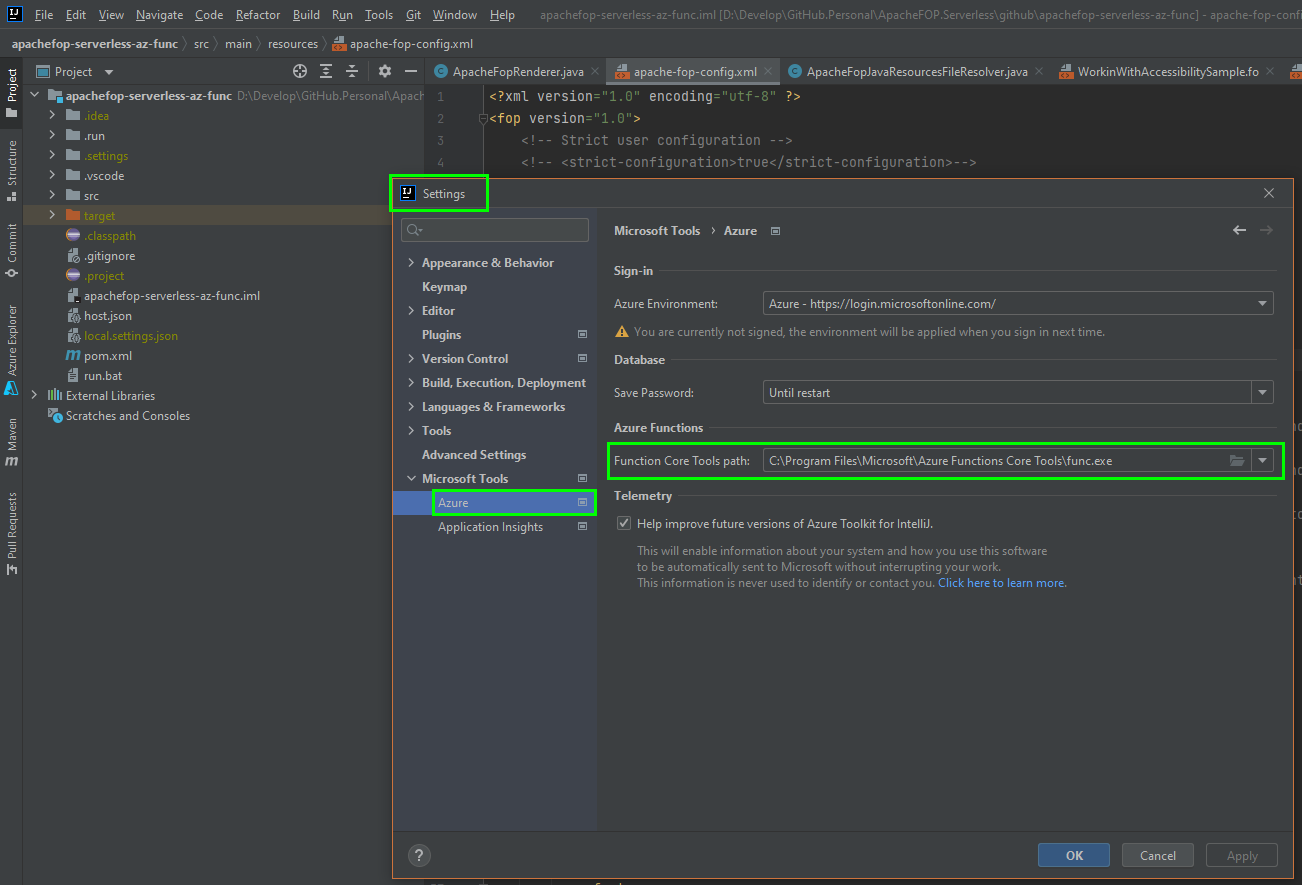
Task: Open Function Core Tools path dropdown arrow
Action: [x=1263, y=461]
